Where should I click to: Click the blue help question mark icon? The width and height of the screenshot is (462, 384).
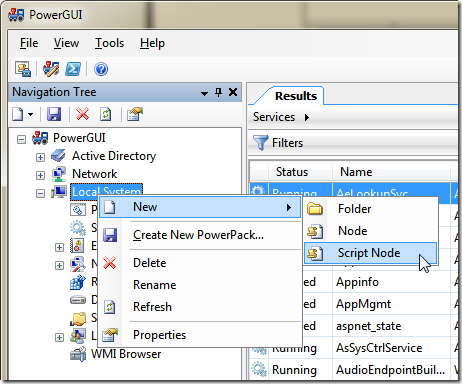coord(101,69)
